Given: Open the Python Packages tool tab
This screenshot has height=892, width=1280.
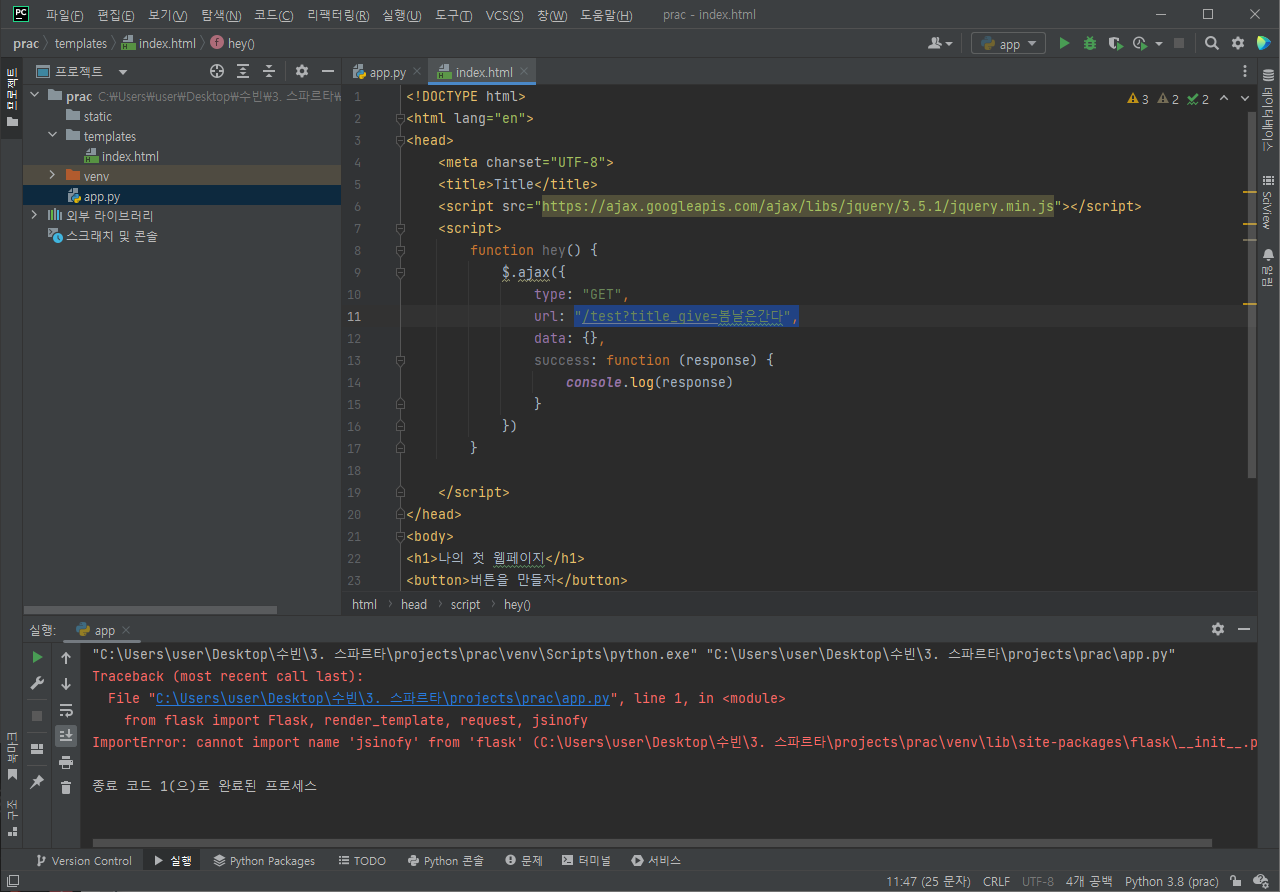Looking at the screenshot, I should coord(264,861).
